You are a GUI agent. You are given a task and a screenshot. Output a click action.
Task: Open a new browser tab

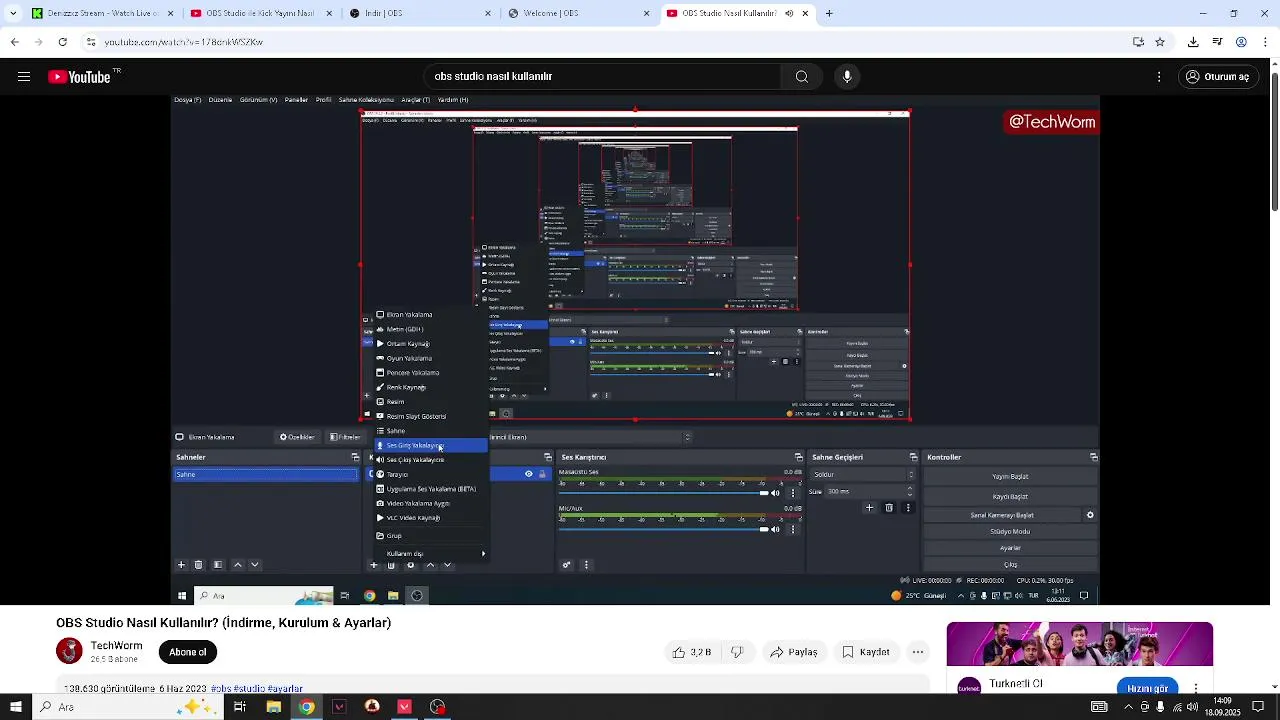click(x=829, y=14)
